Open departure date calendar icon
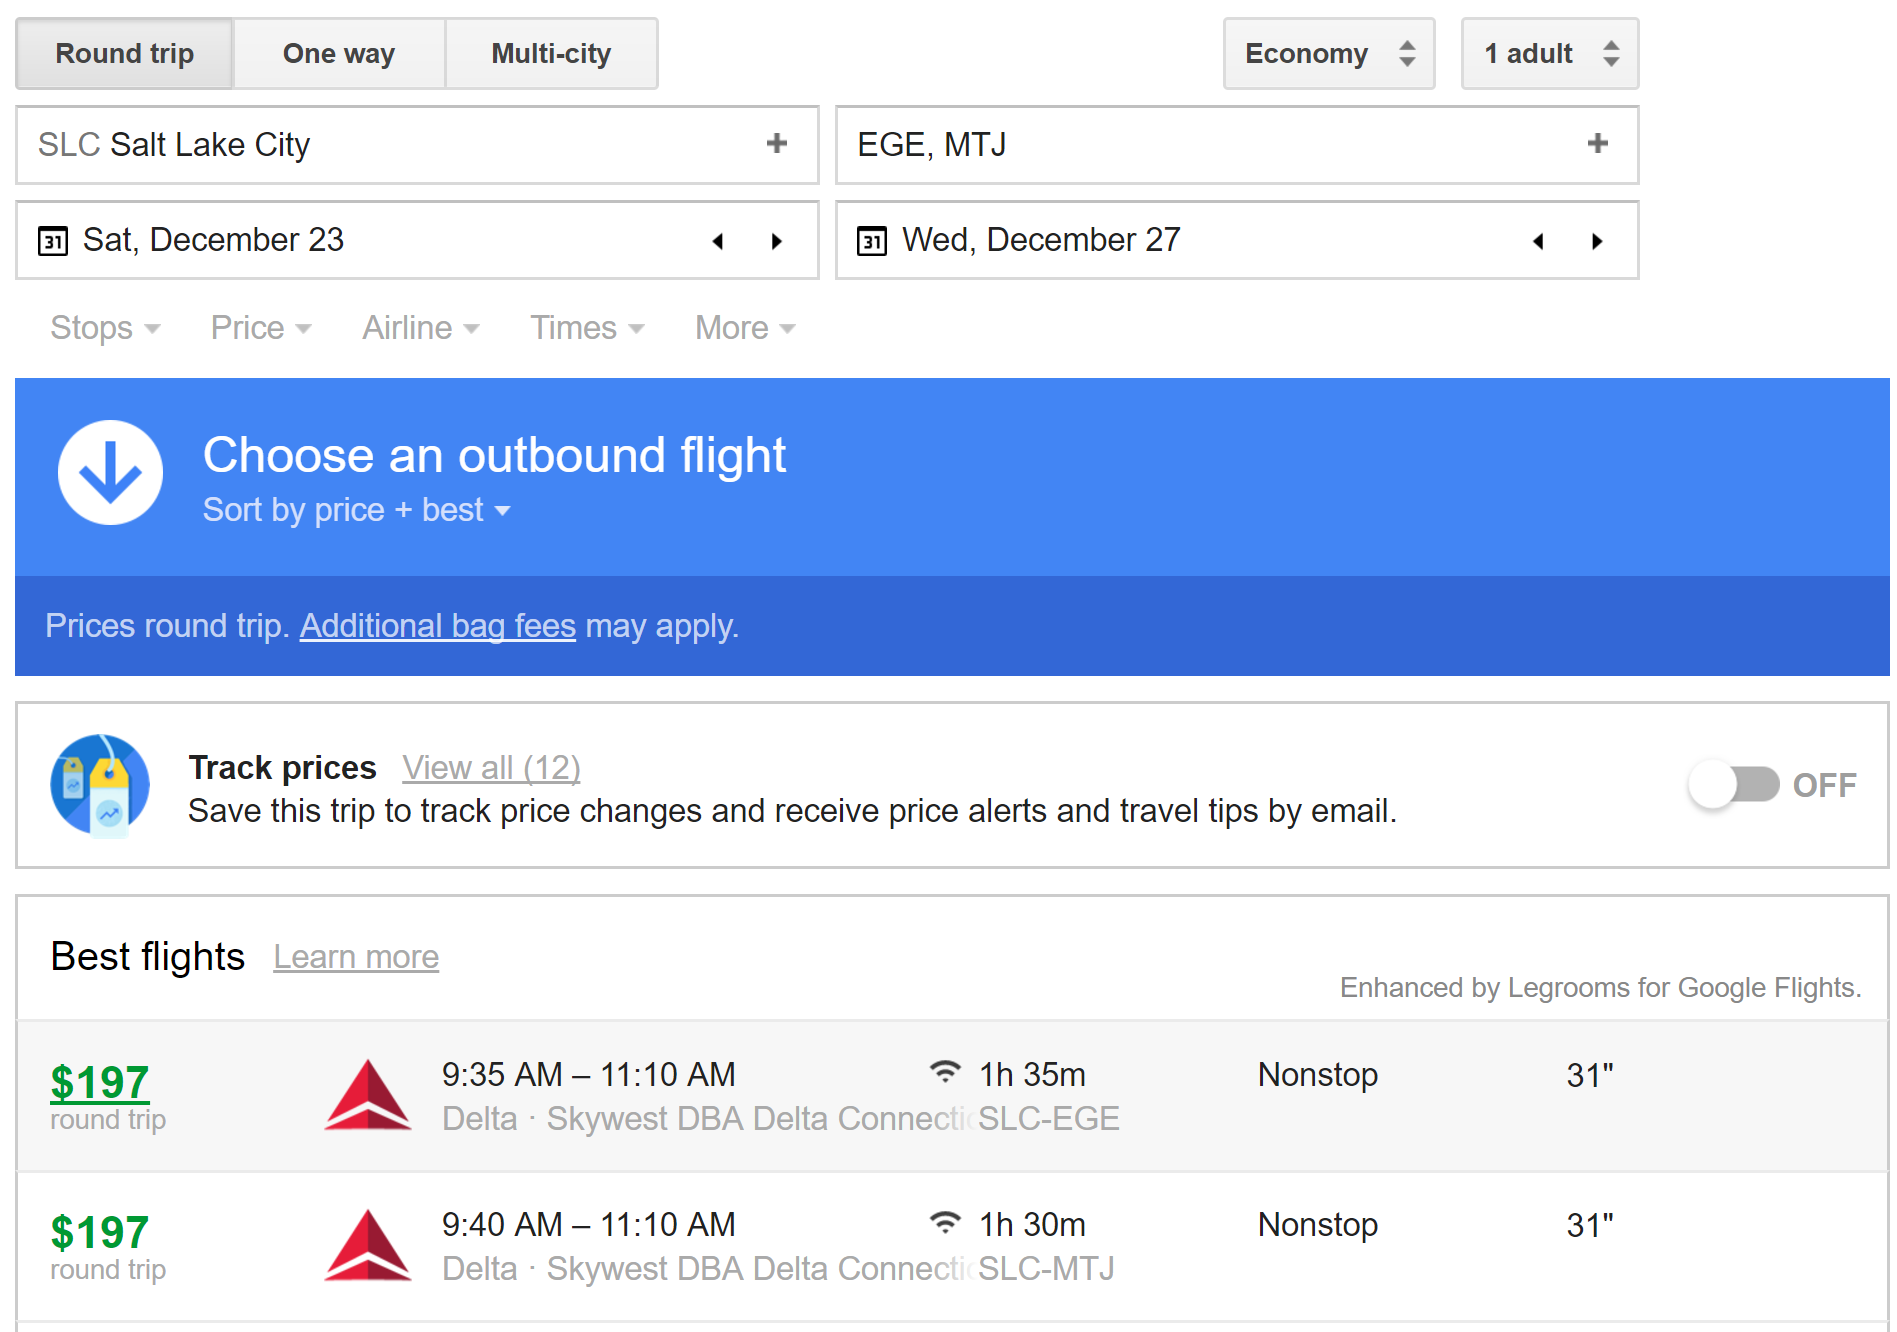Viewport: 1897px width, 1332px height. tap(53, 241)
